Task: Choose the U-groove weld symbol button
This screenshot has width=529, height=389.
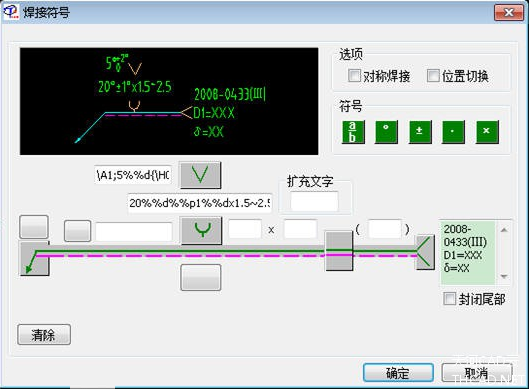Action: point(201,230)
